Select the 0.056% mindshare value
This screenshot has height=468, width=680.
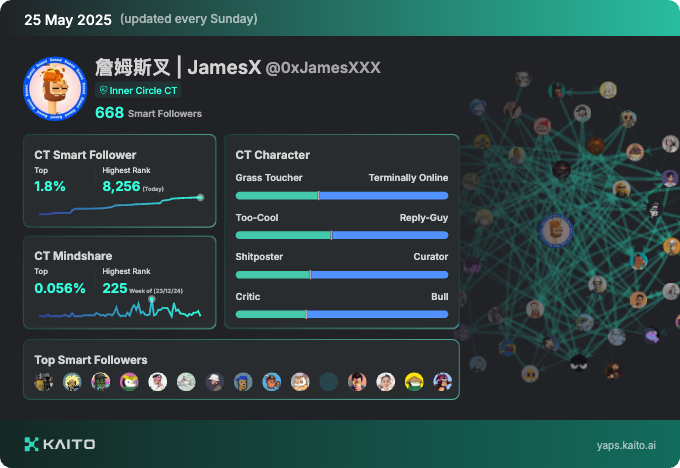[60, 288]
